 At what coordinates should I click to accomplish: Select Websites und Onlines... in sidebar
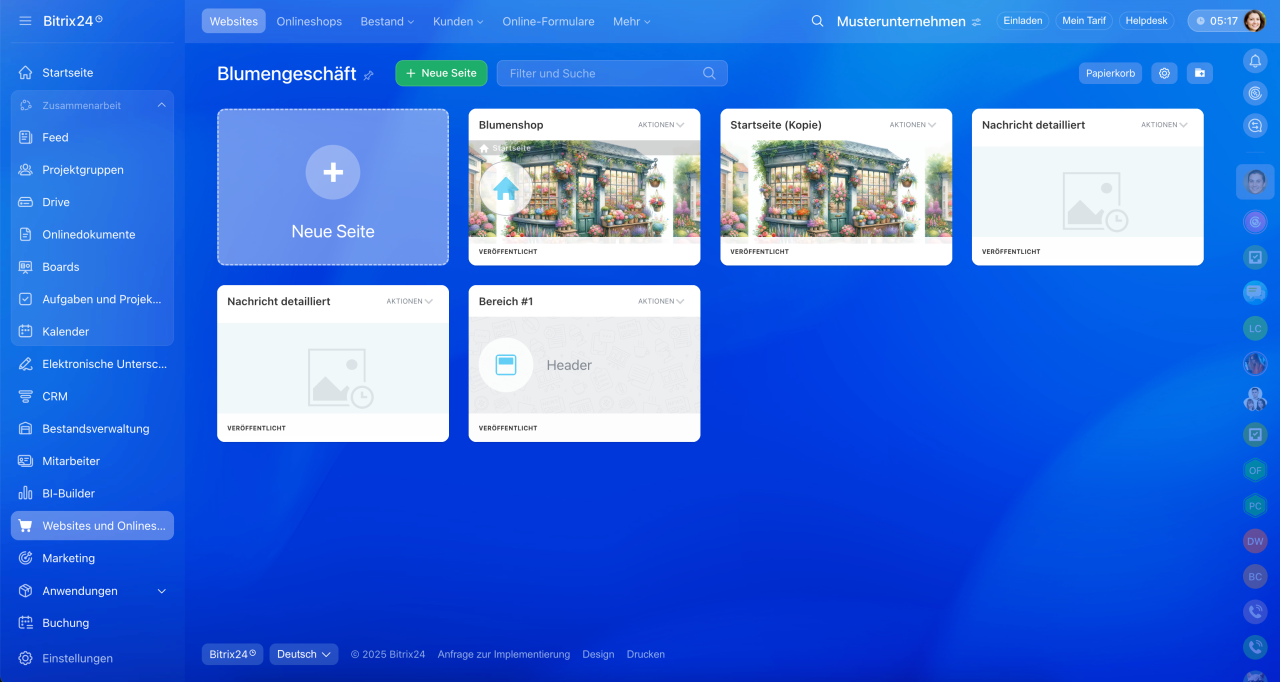coord(92,526)
